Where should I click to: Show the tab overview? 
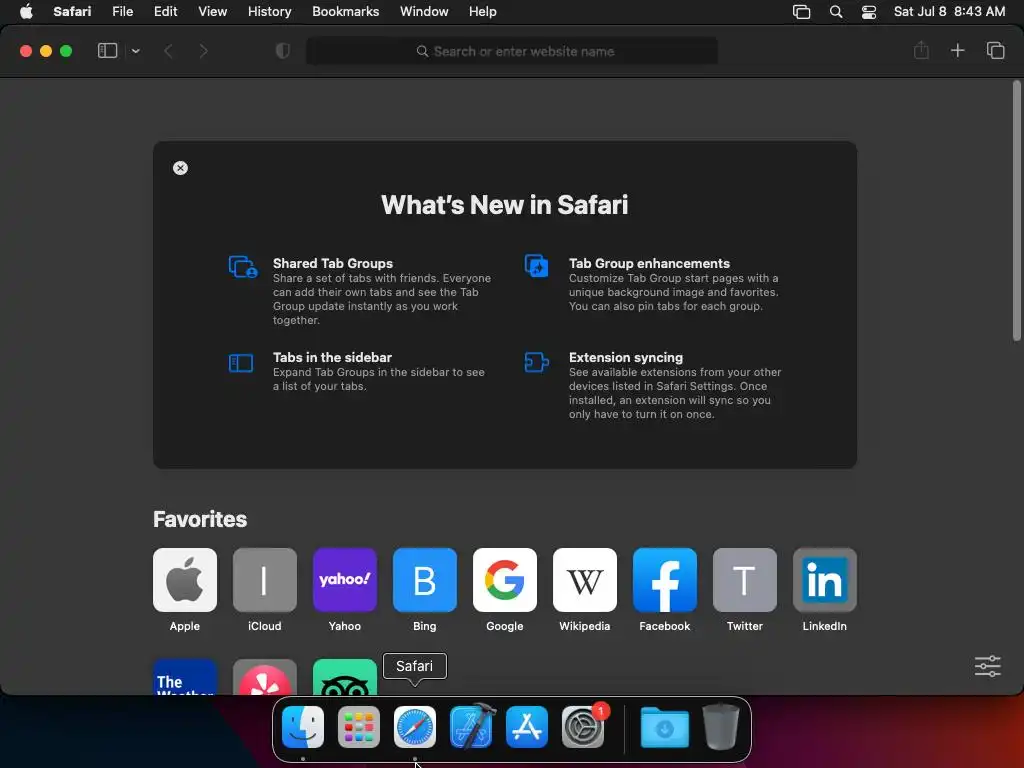[x=995, y=50]
